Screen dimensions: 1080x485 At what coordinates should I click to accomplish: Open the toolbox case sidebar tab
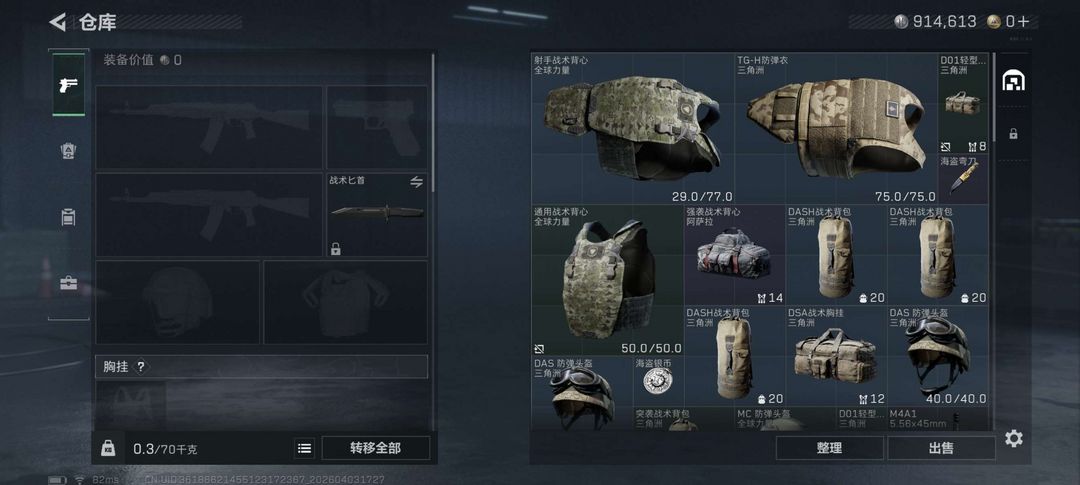pyautogui.click(x=69, y=282)
